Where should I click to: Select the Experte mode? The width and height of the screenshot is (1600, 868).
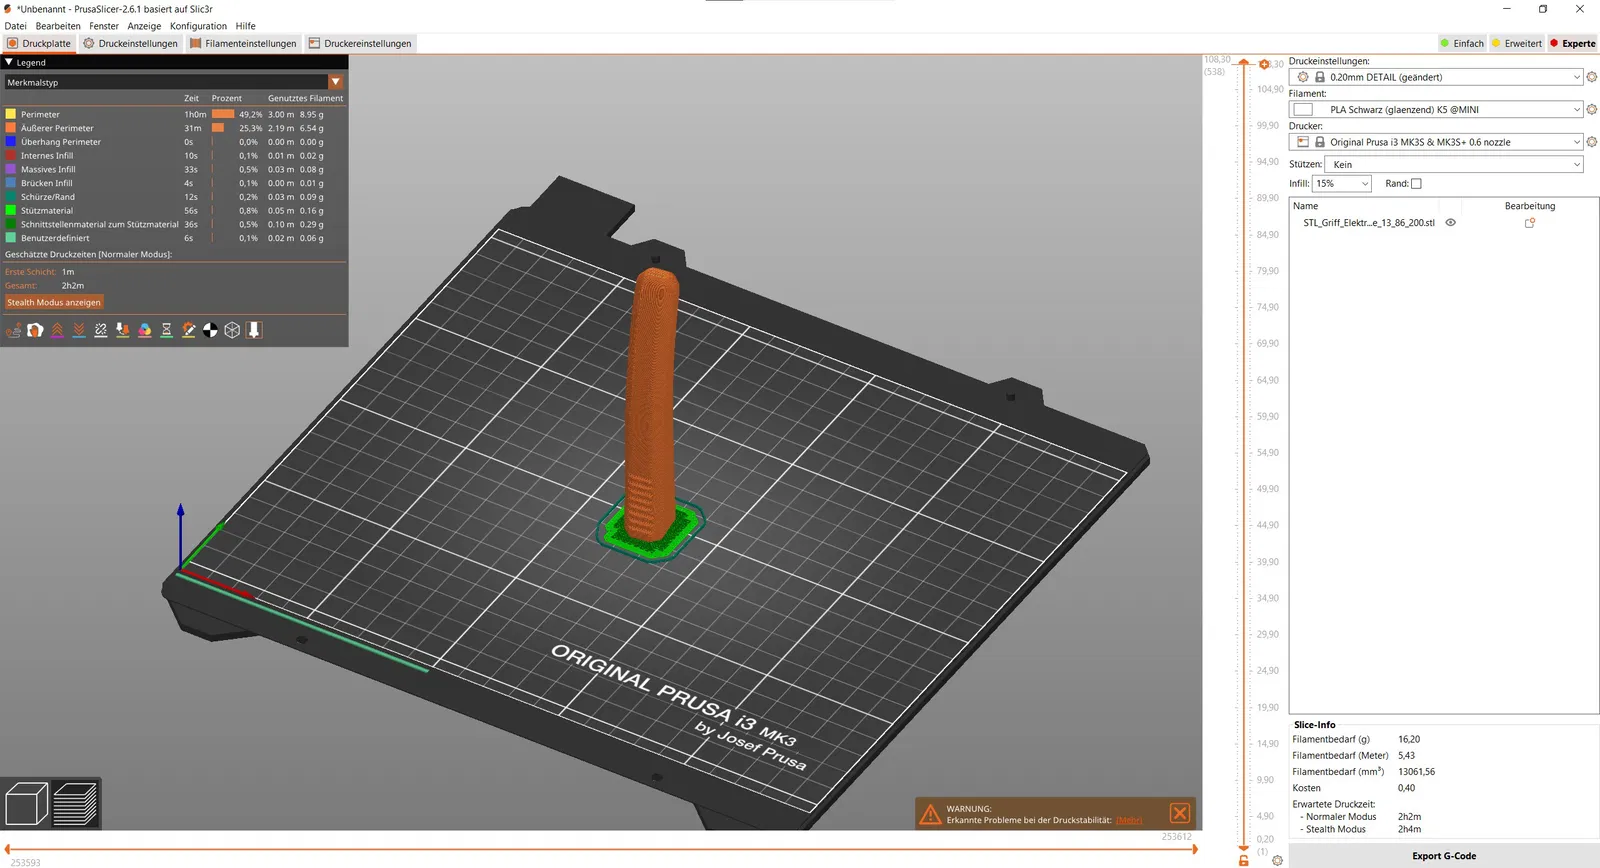coord(1573,44)
